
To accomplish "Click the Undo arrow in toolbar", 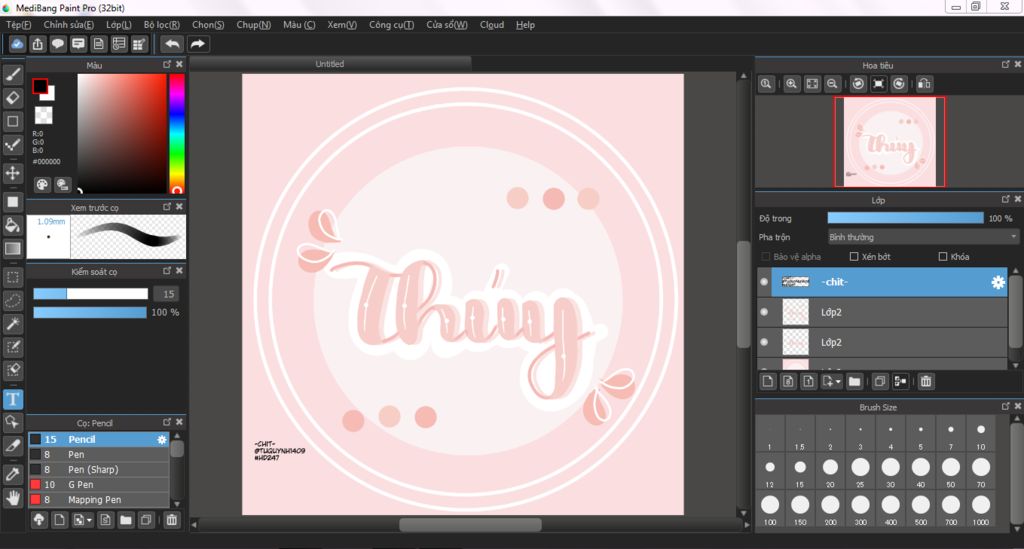I will click(172, 44).
